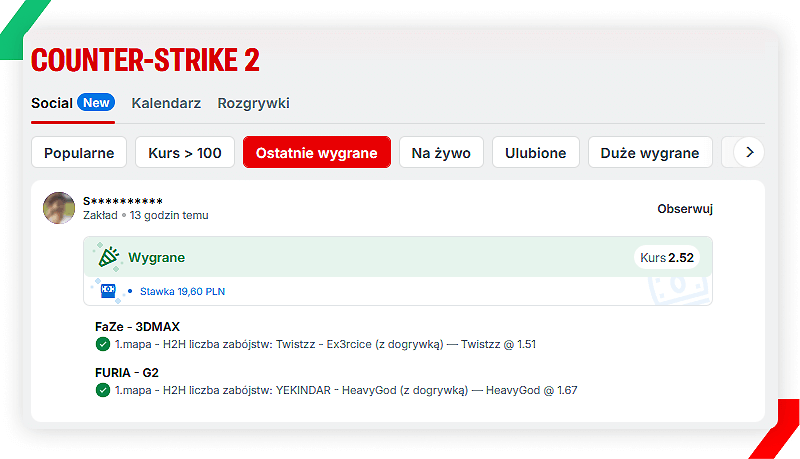Click the YEKINDAR - HeavyGod bet line
Screen dimensions: 800x459
pos(346,390)
